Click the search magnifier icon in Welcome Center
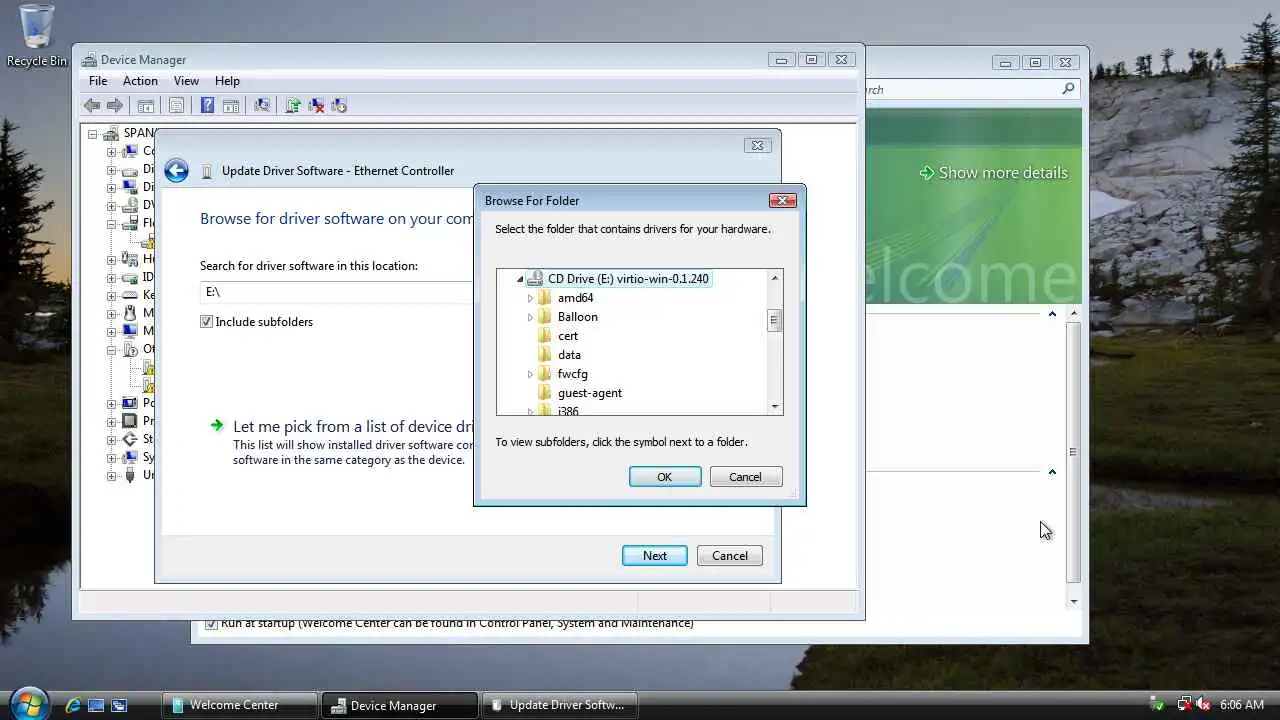 (x=1068, y=89)
